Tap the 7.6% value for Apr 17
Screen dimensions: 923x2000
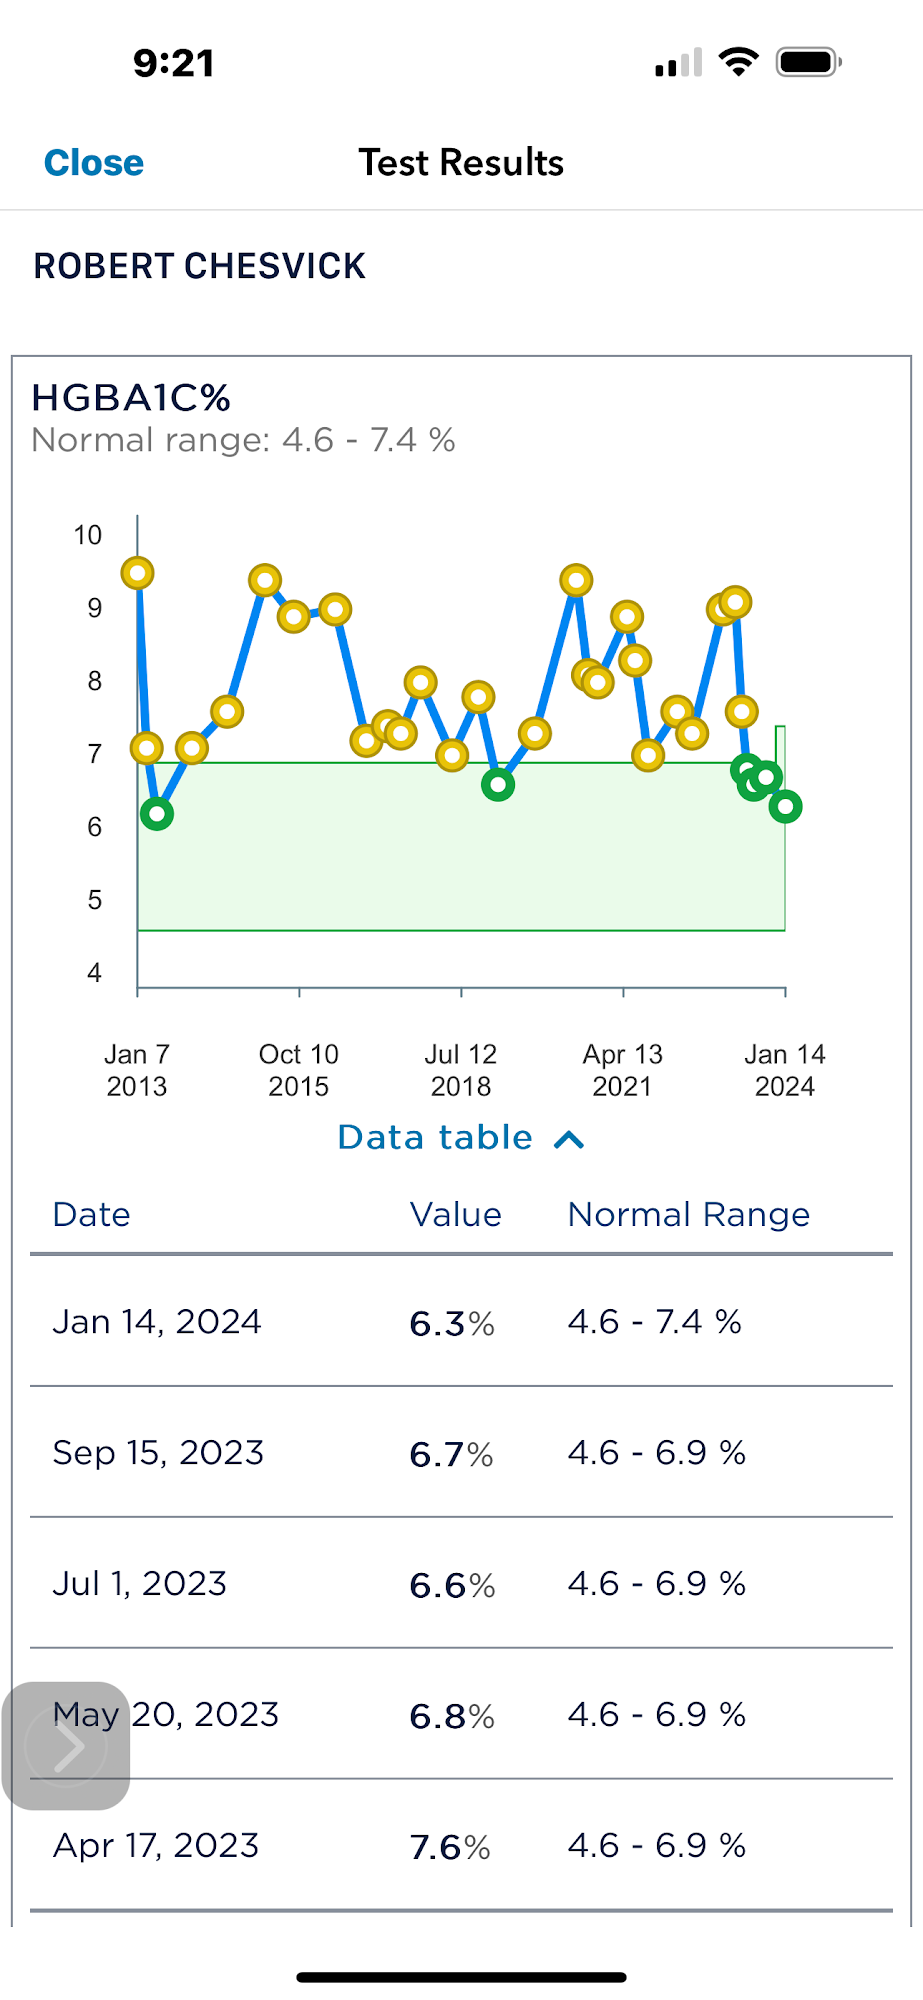point(450,1847)
